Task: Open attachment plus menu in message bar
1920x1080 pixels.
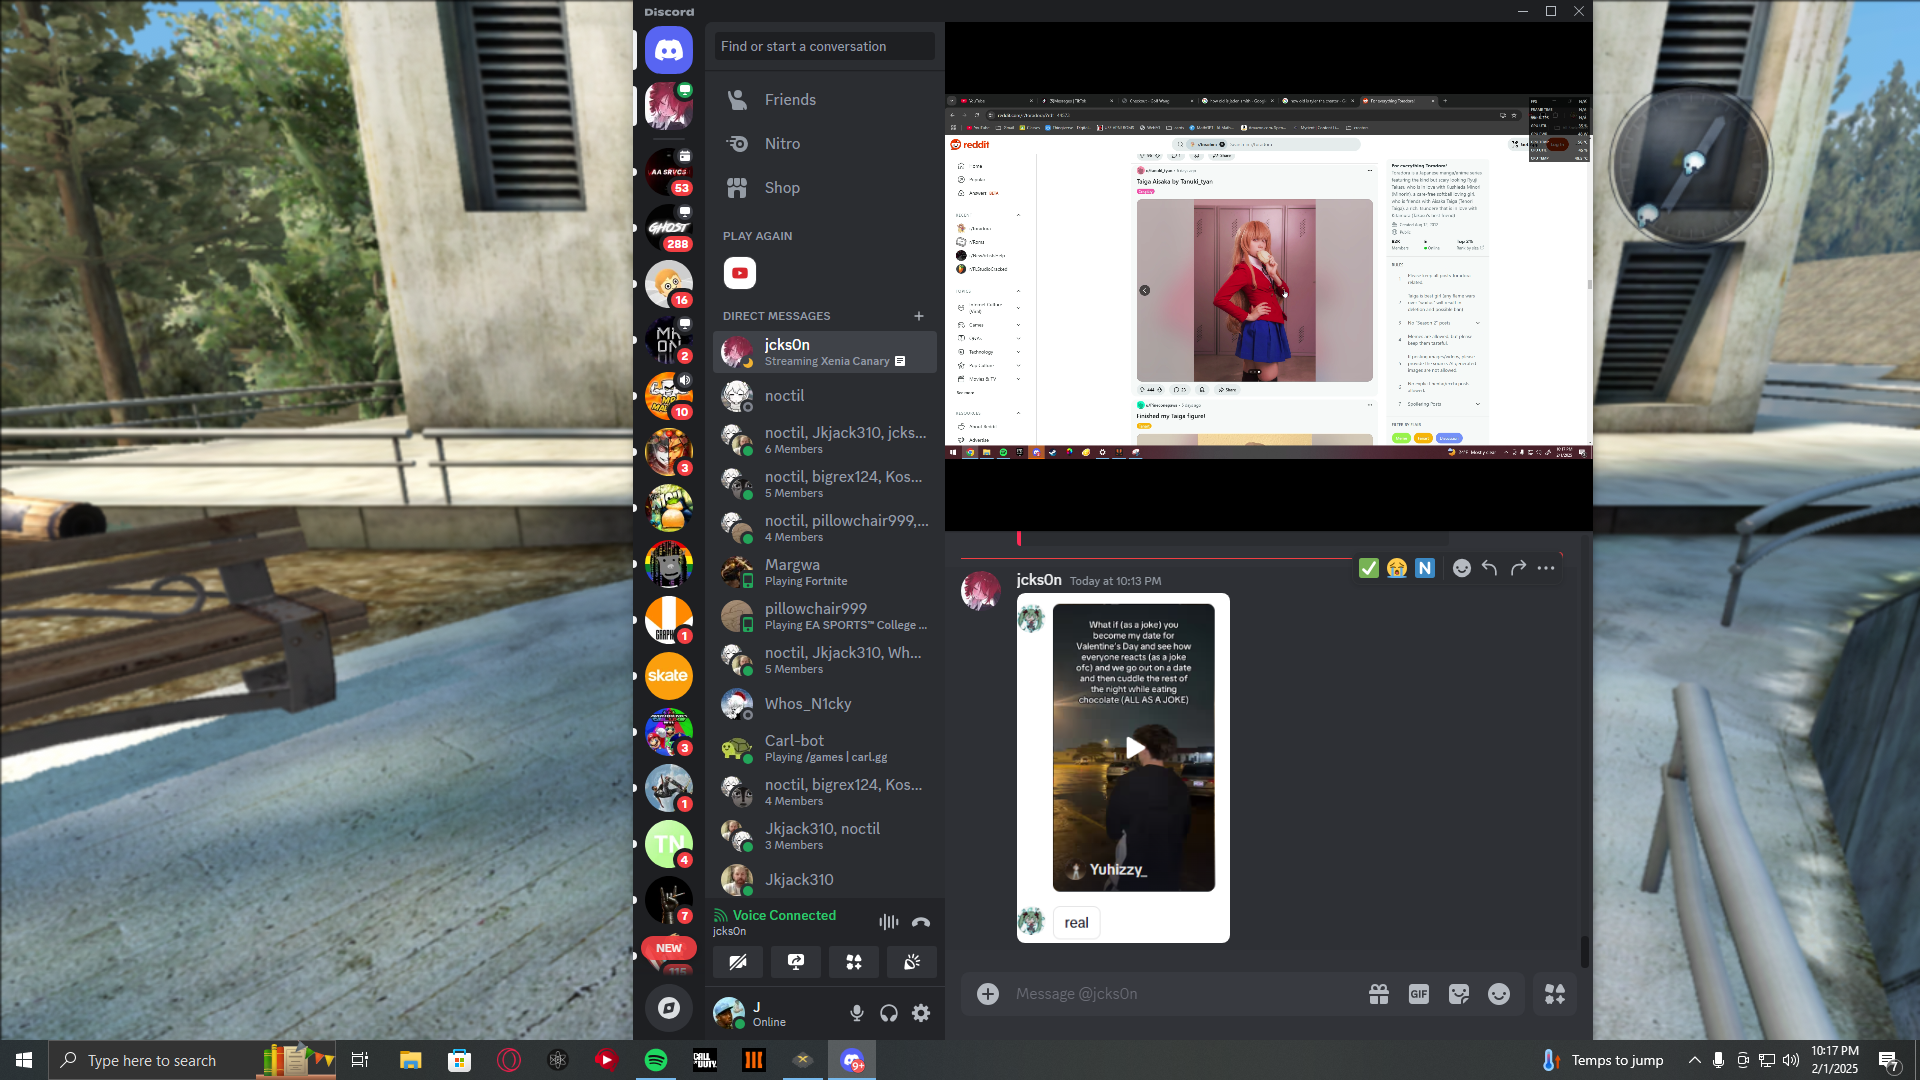Action: (x=988, y=994)
